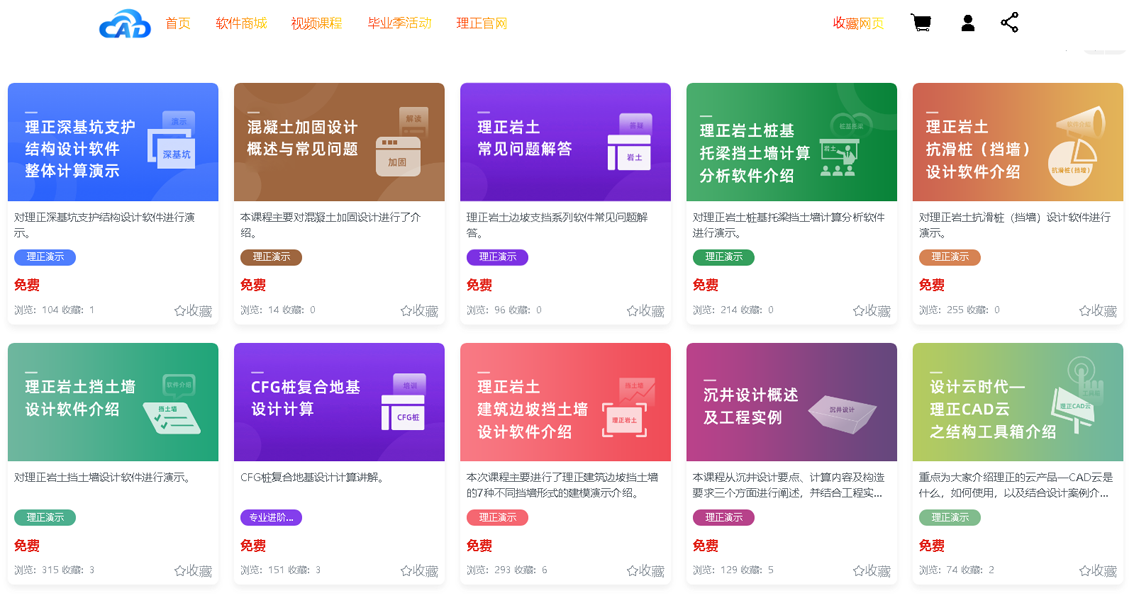Favorite the 建筑边坡挡土墙 course via star
Viewport: 1134px width, 598px height.
tap(646, 571)
